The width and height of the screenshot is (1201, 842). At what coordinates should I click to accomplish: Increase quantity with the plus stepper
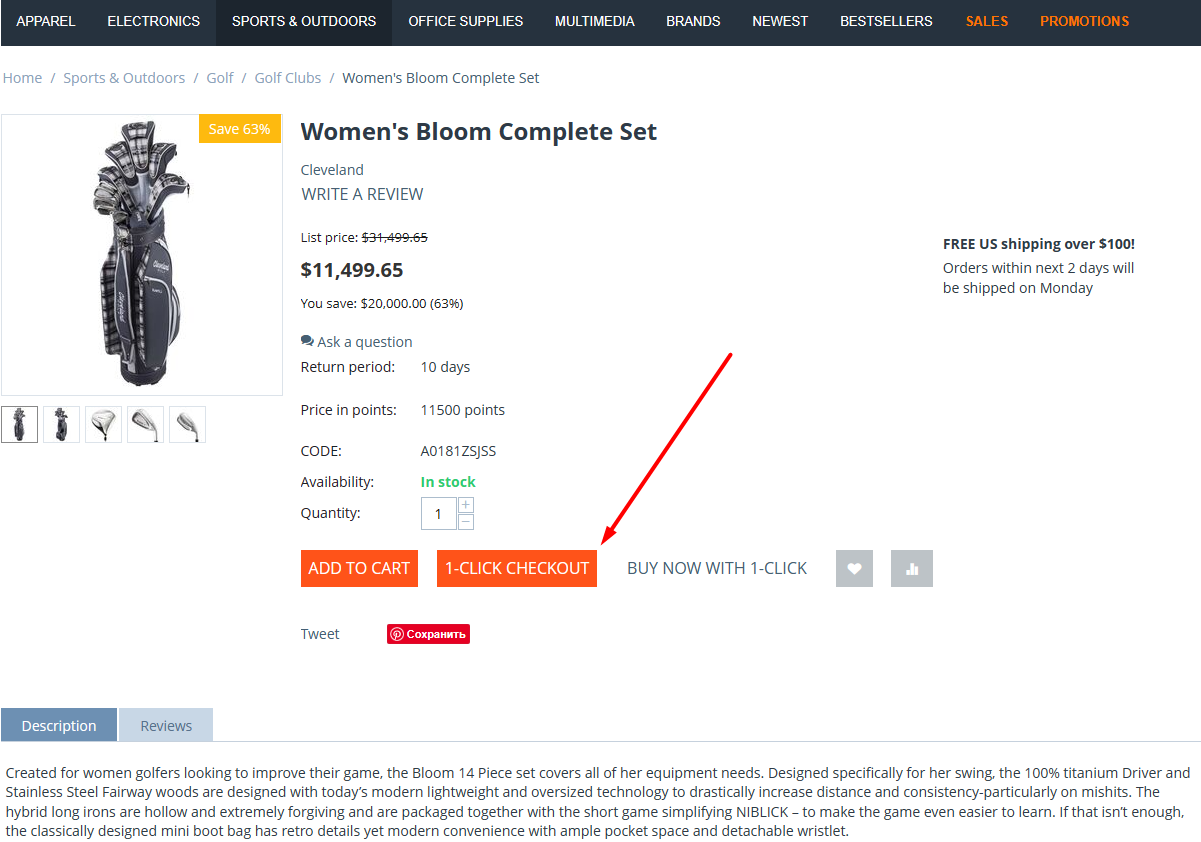466,505
